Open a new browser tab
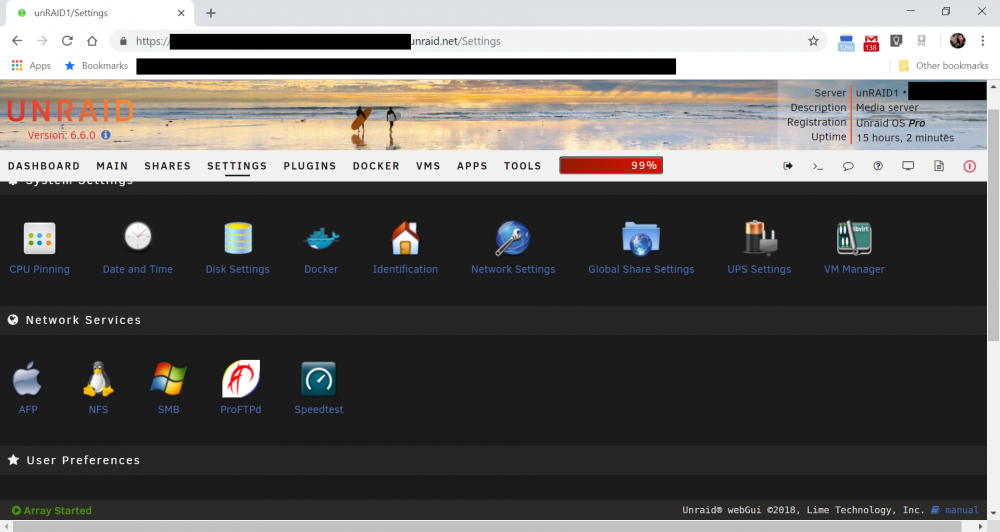This screenshot has width=1000, height=532. pyautogui.click(x=210, y=13)
